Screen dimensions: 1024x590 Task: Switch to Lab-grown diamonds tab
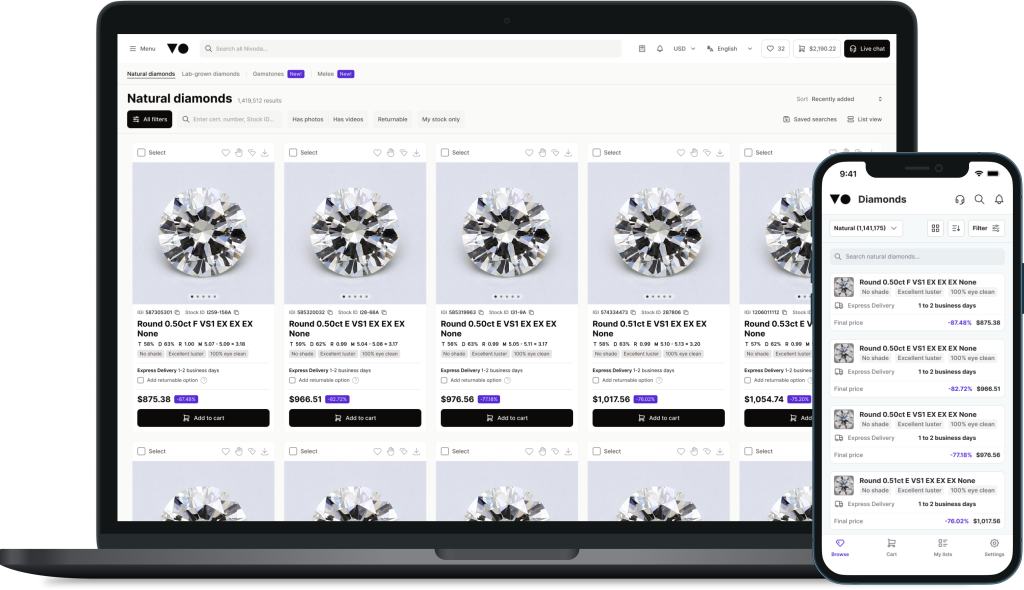click(x=210, y=74)
